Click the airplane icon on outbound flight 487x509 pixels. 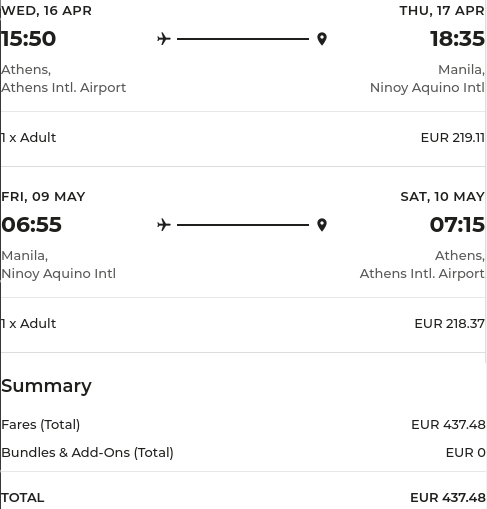coord(164,39)
